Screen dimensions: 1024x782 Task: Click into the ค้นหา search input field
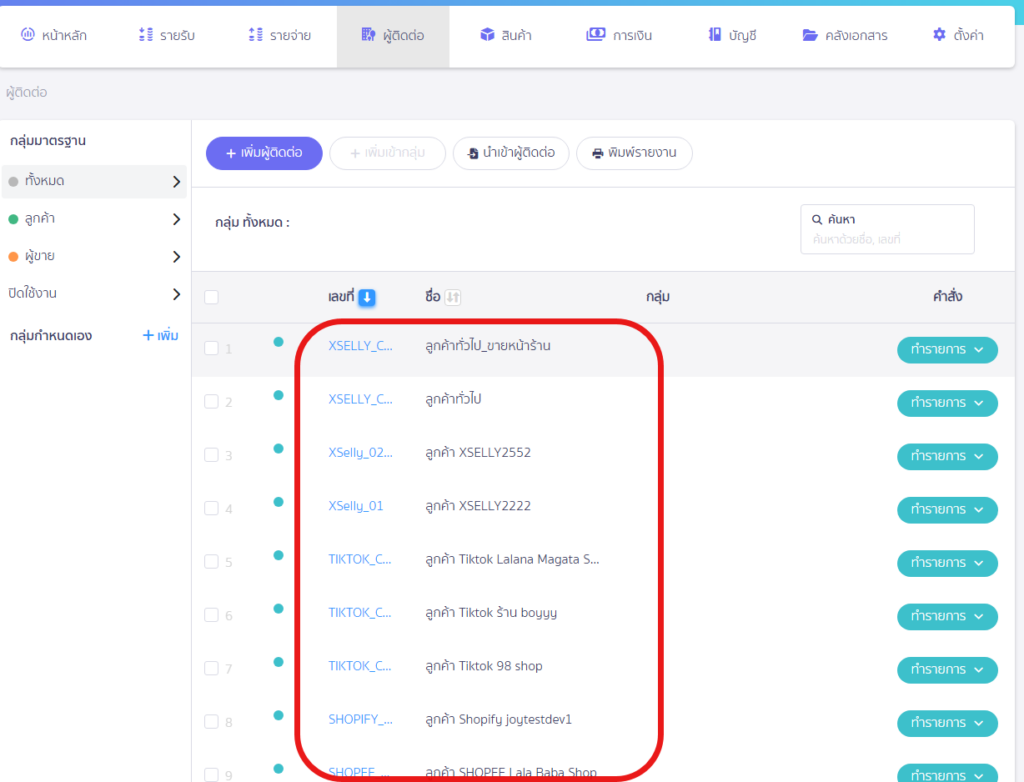coord(885,240)
